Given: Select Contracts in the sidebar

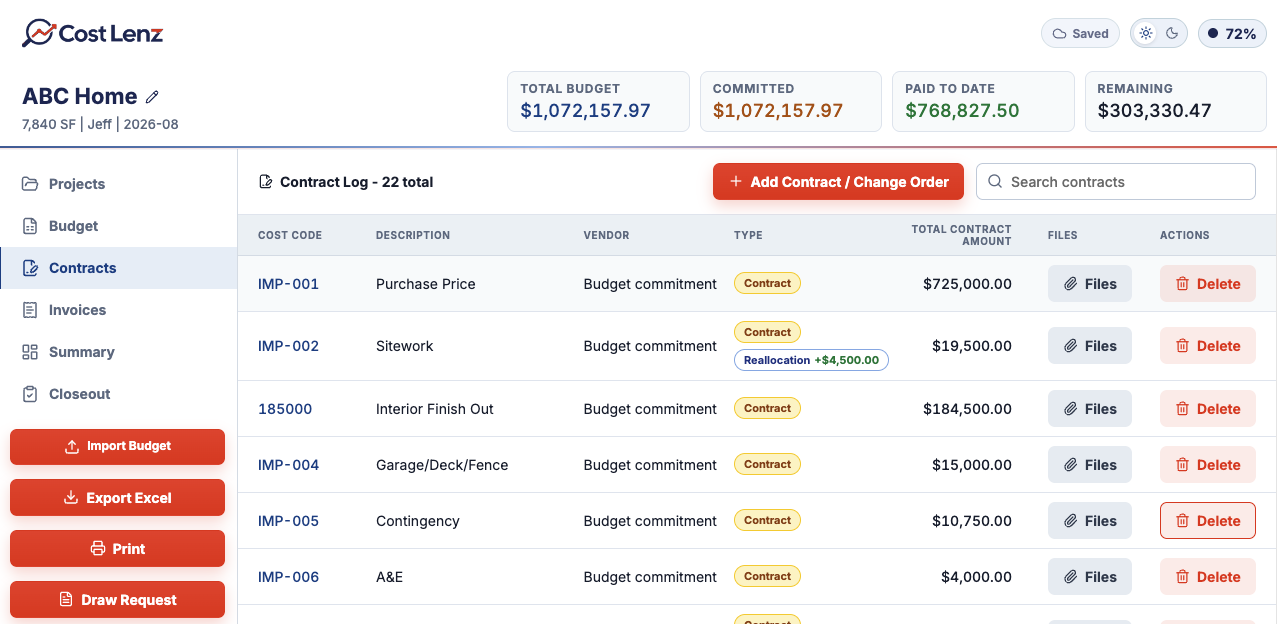Looking at the screenshot, I should click(x=118, y=268).
